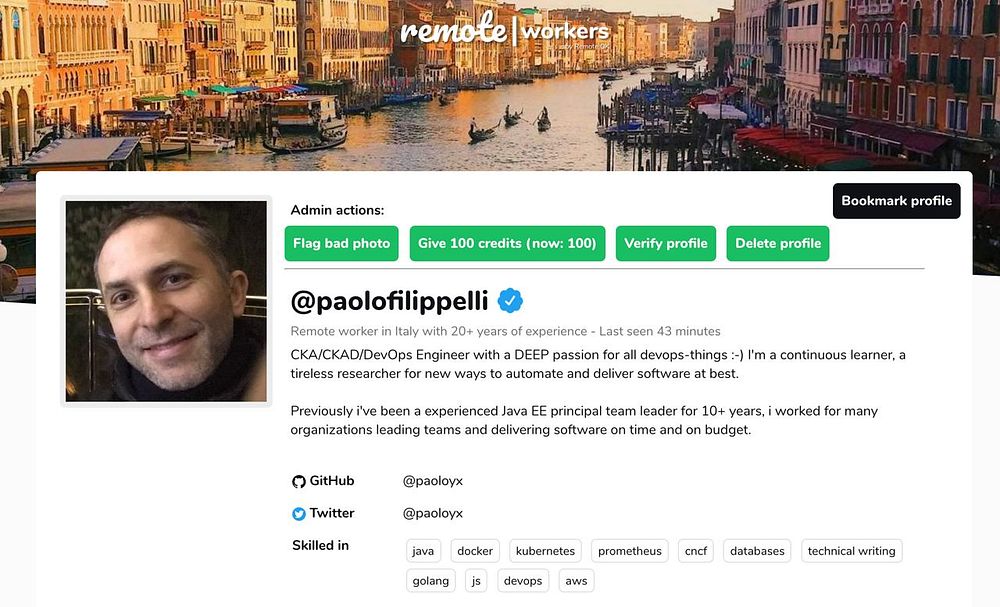The width and height of the screenshot is (1000, 607).
Task: Select the technical writing skill tag
Action: 851,551
